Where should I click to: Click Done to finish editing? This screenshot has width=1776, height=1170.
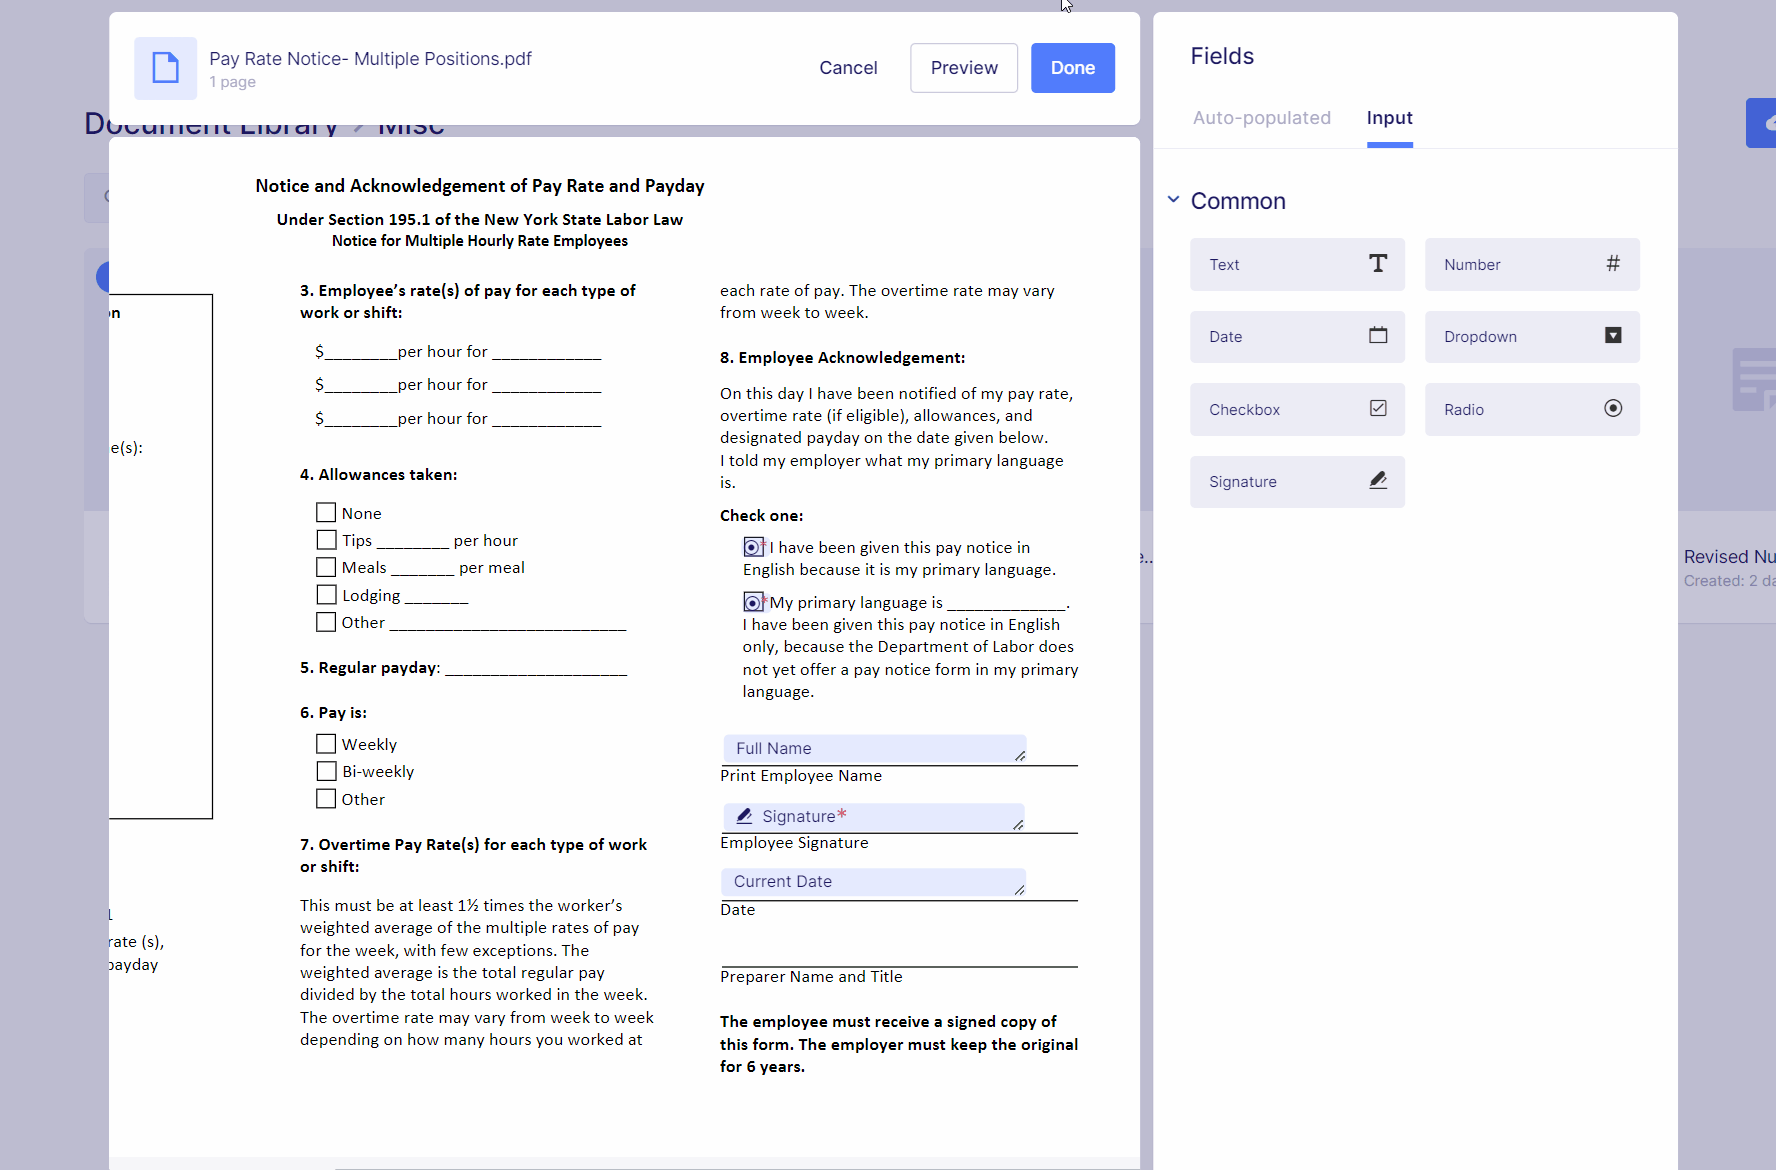[x=1073, y=68]
